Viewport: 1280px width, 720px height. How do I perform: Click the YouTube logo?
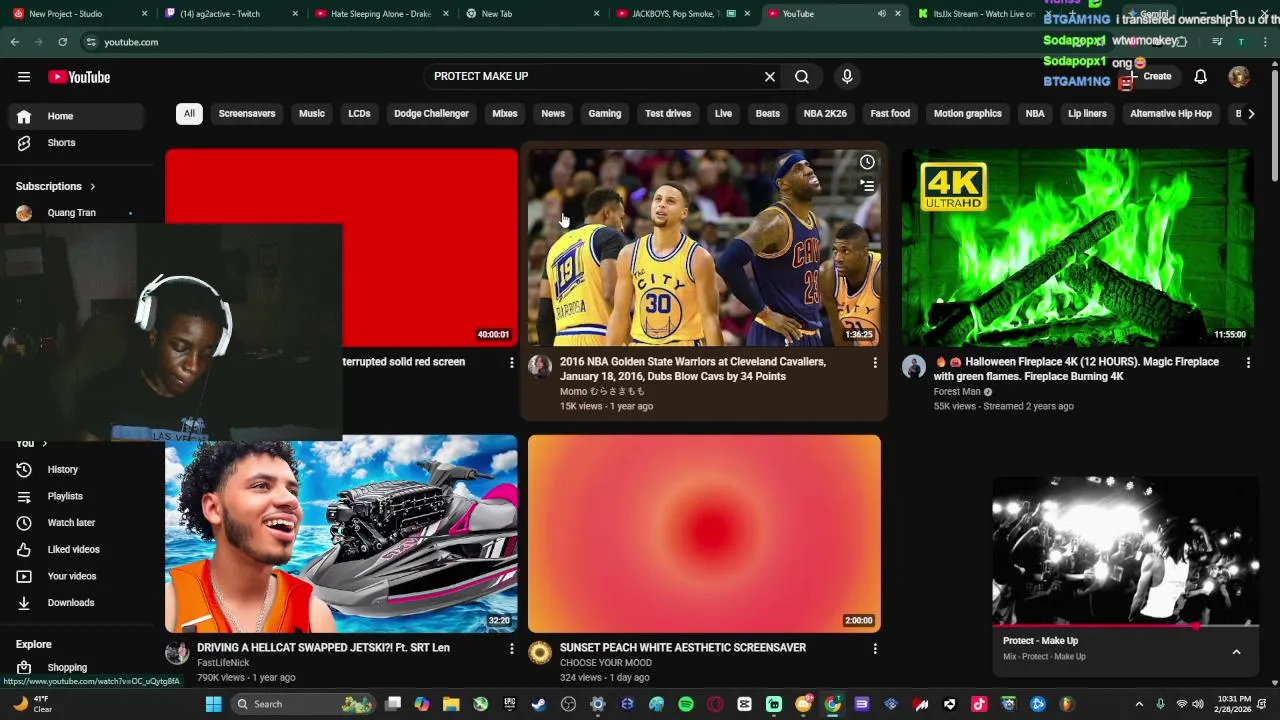79,77
